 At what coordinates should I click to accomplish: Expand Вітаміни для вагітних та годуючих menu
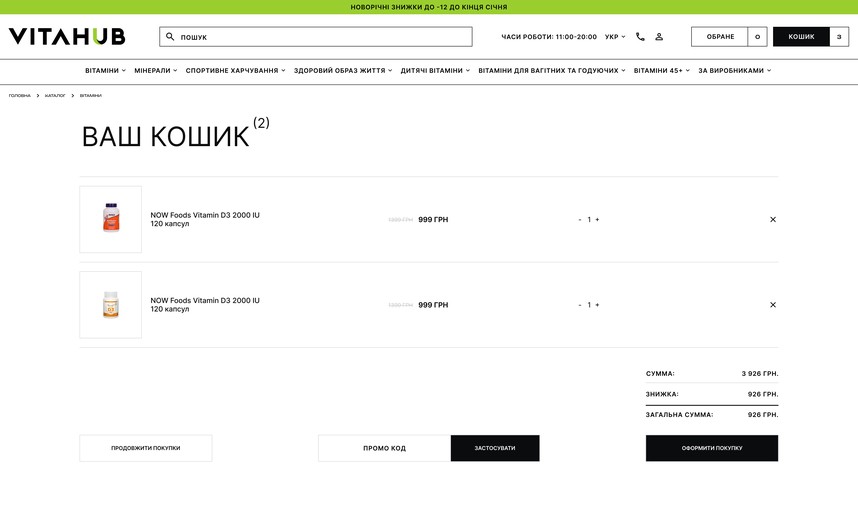pyautogui.click(x=552, y=71)
